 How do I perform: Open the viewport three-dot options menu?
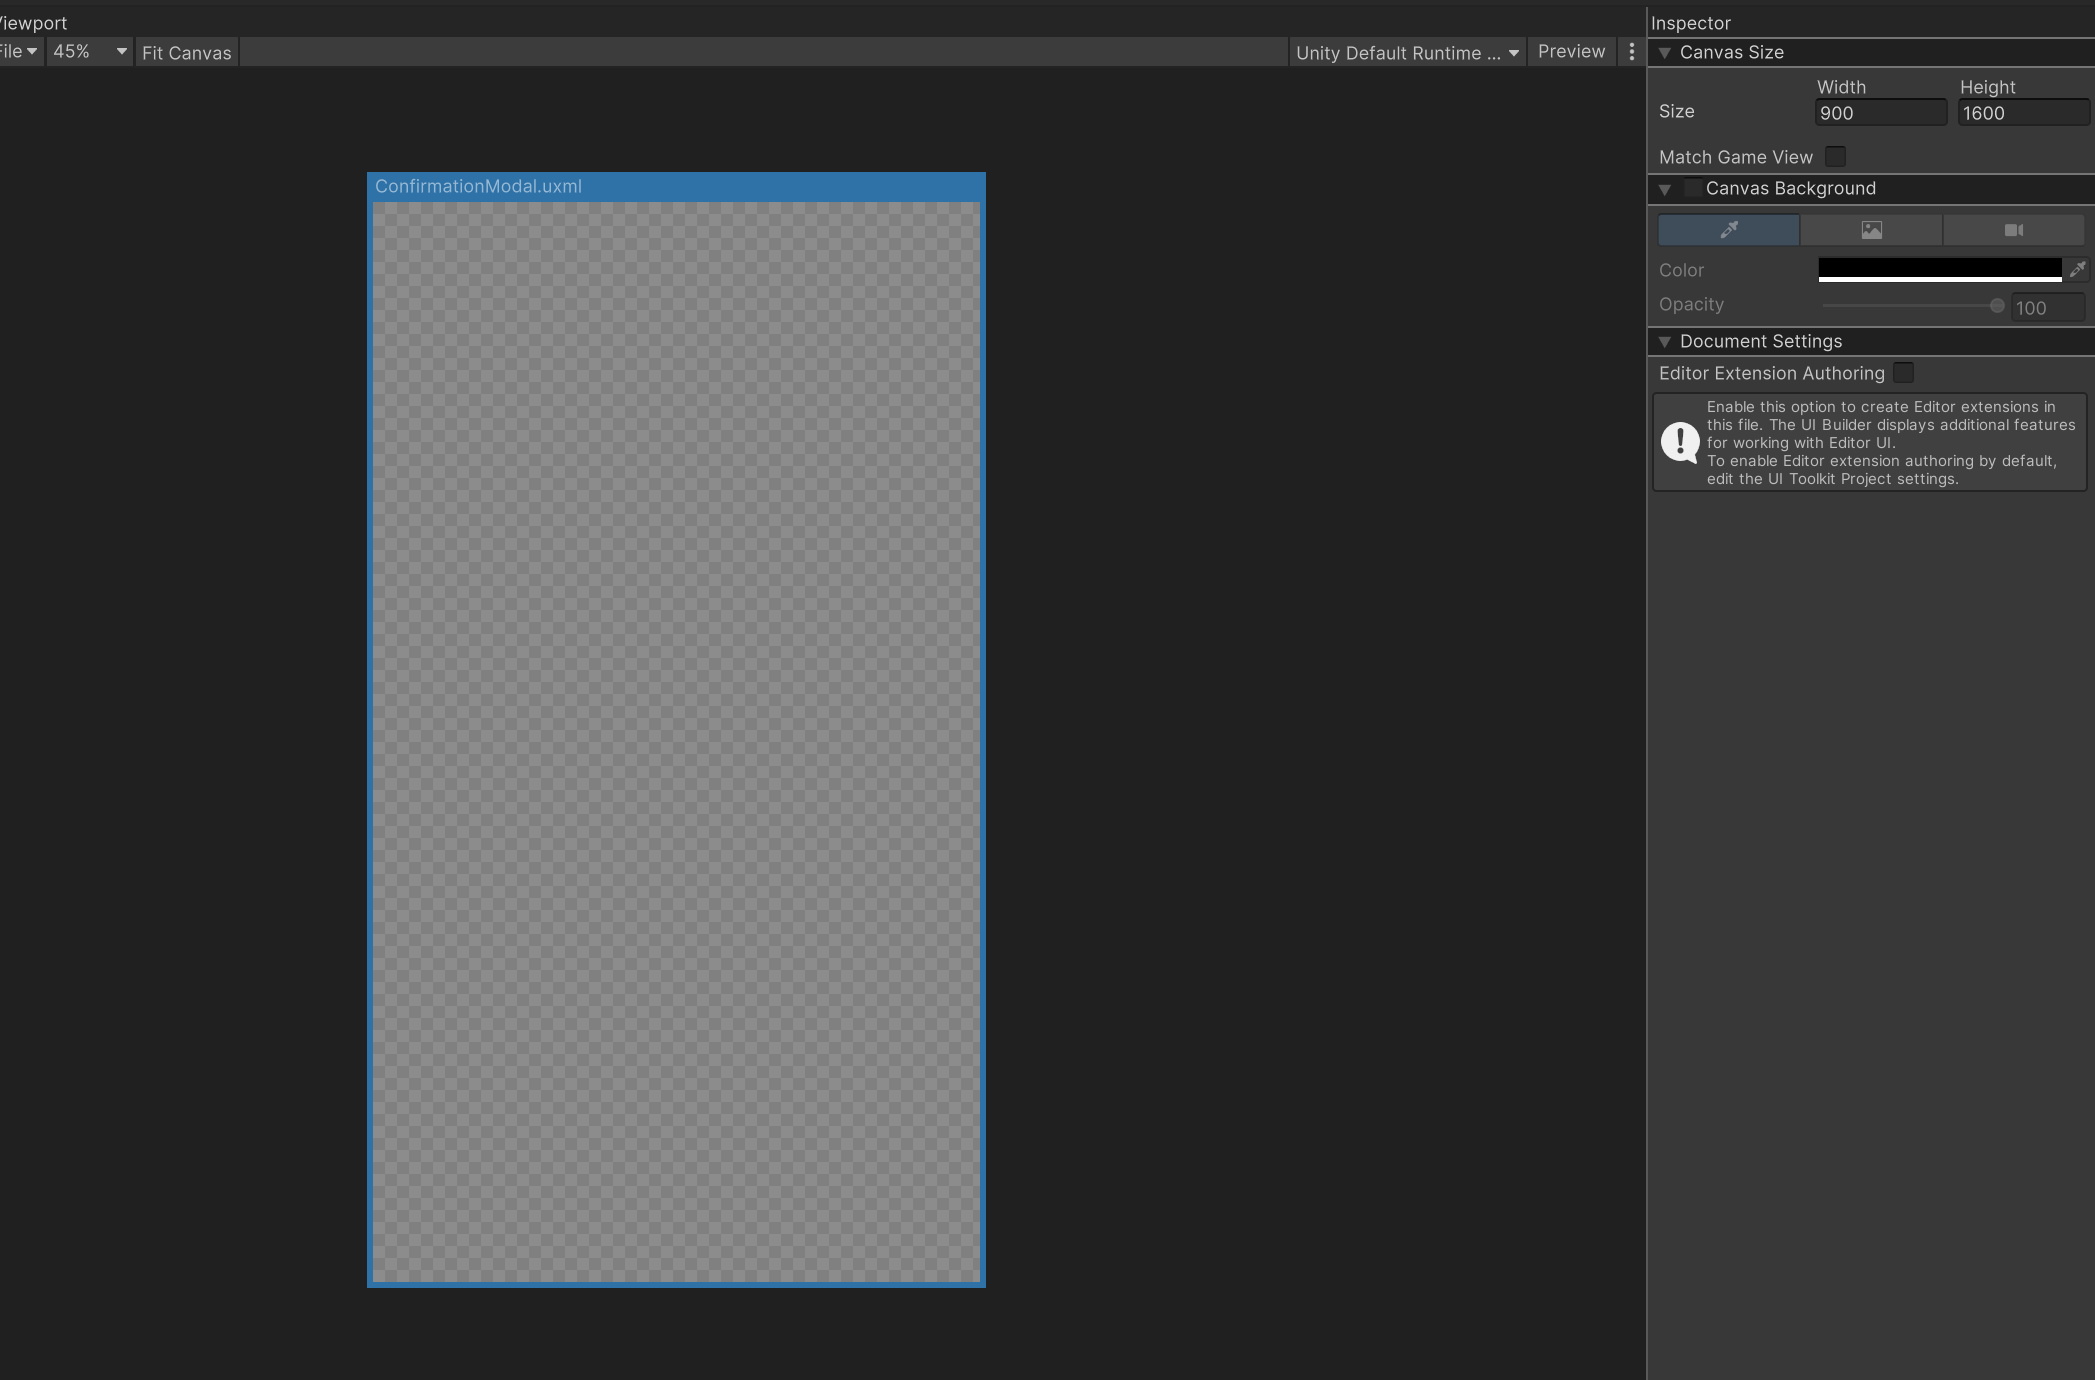pyautogui.click(x=1631, y=52)
